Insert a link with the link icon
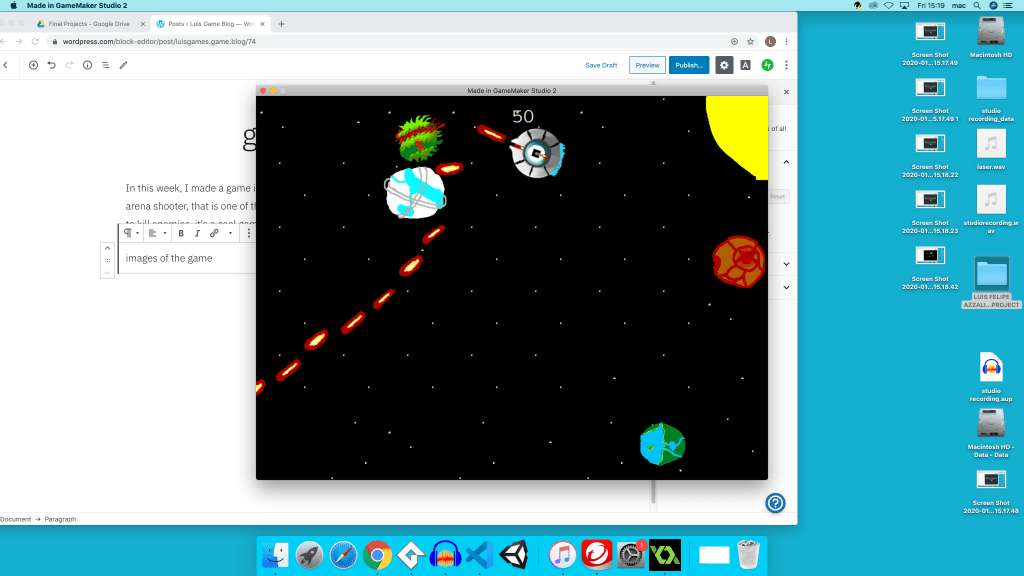This screenshot has height=576, width=1024. coord(214,233)
